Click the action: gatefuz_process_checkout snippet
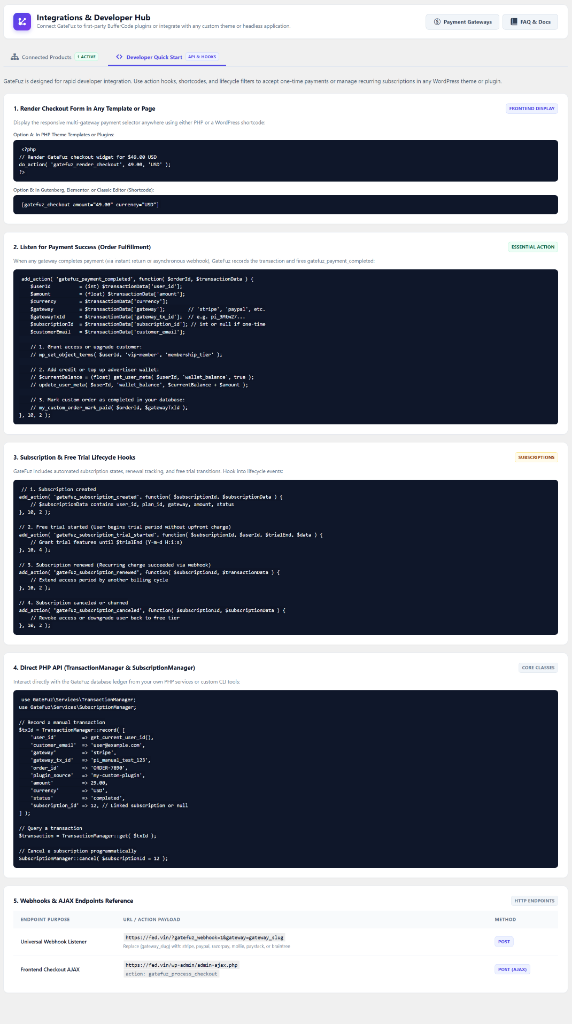The image size is (572, 1024). 171,974
